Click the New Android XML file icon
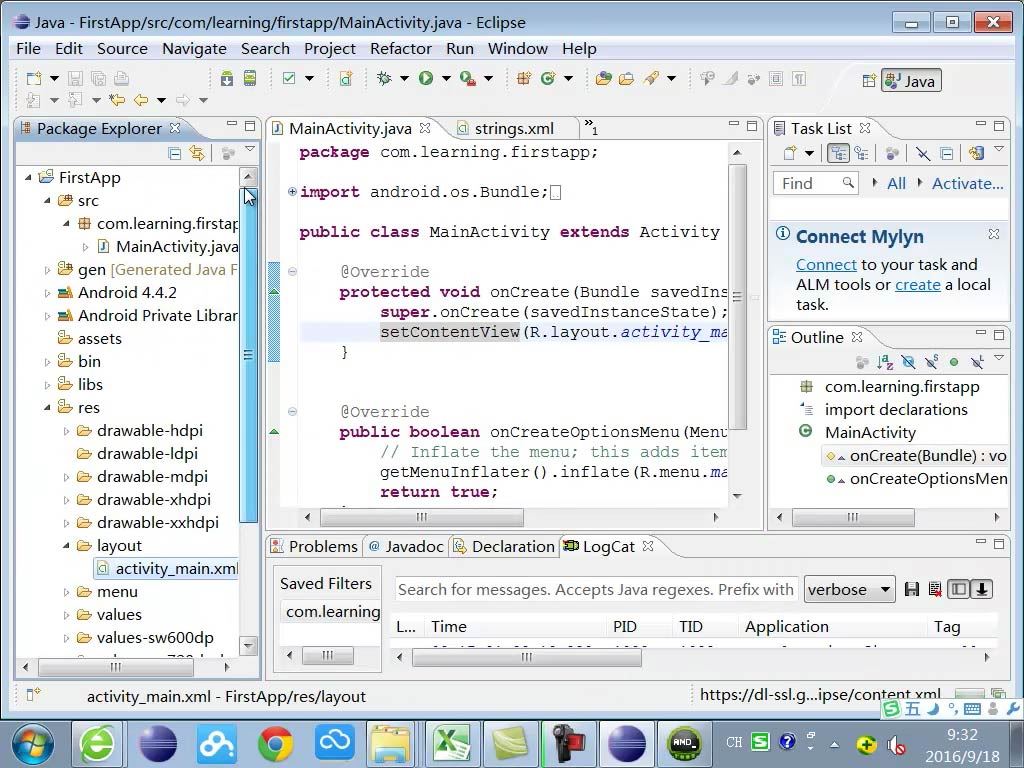1024x768 pixels. pos(346,79)
